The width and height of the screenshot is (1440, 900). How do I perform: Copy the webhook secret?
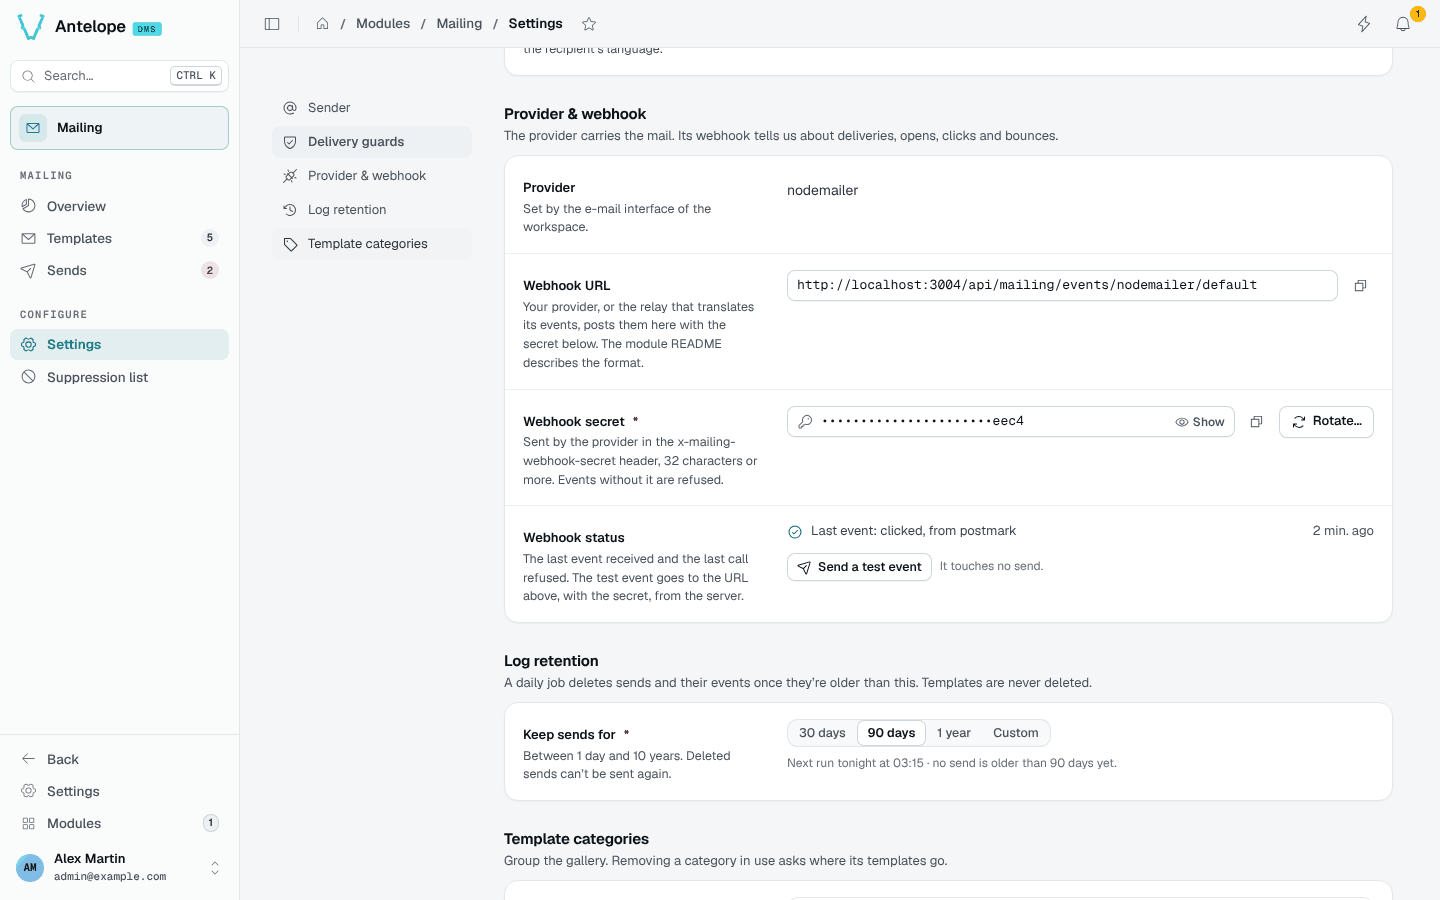click(1256, 422)
